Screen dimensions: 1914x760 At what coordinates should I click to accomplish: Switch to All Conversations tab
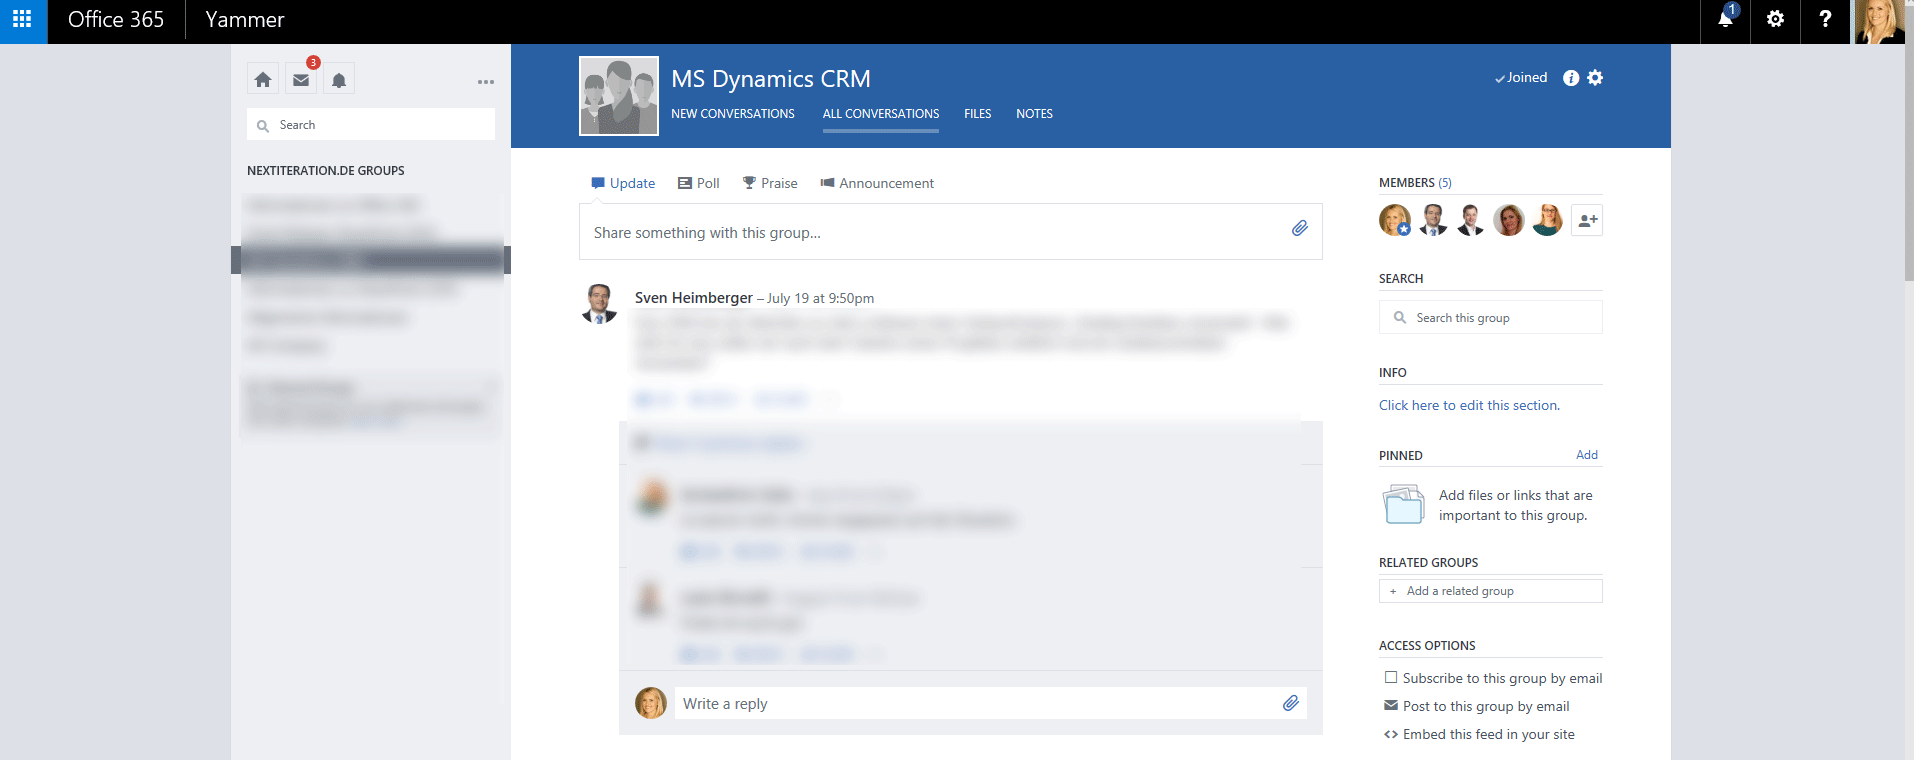point(881,114)
